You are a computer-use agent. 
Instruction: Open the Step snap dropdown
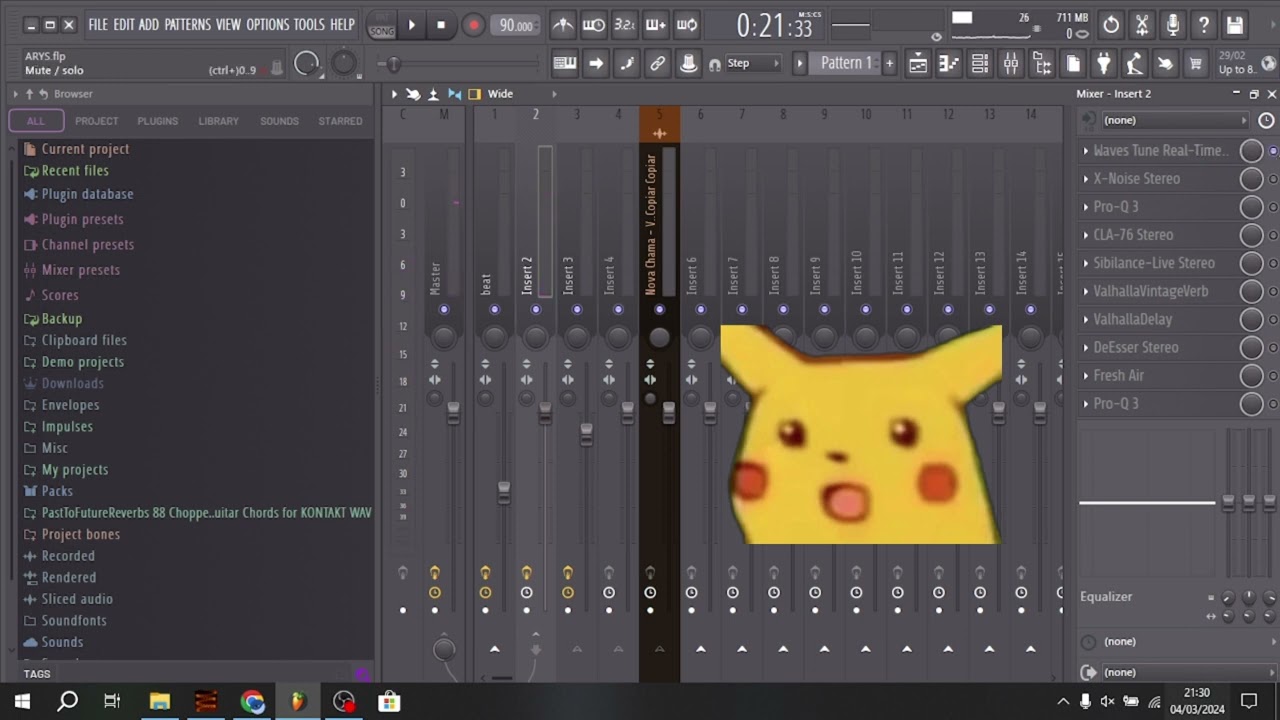click(753, 63)
